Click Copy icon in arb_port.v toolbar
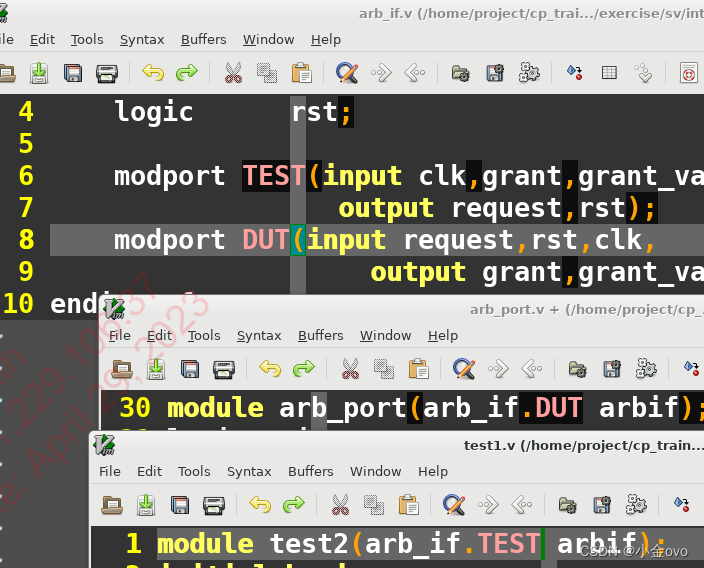 [384, 369]
